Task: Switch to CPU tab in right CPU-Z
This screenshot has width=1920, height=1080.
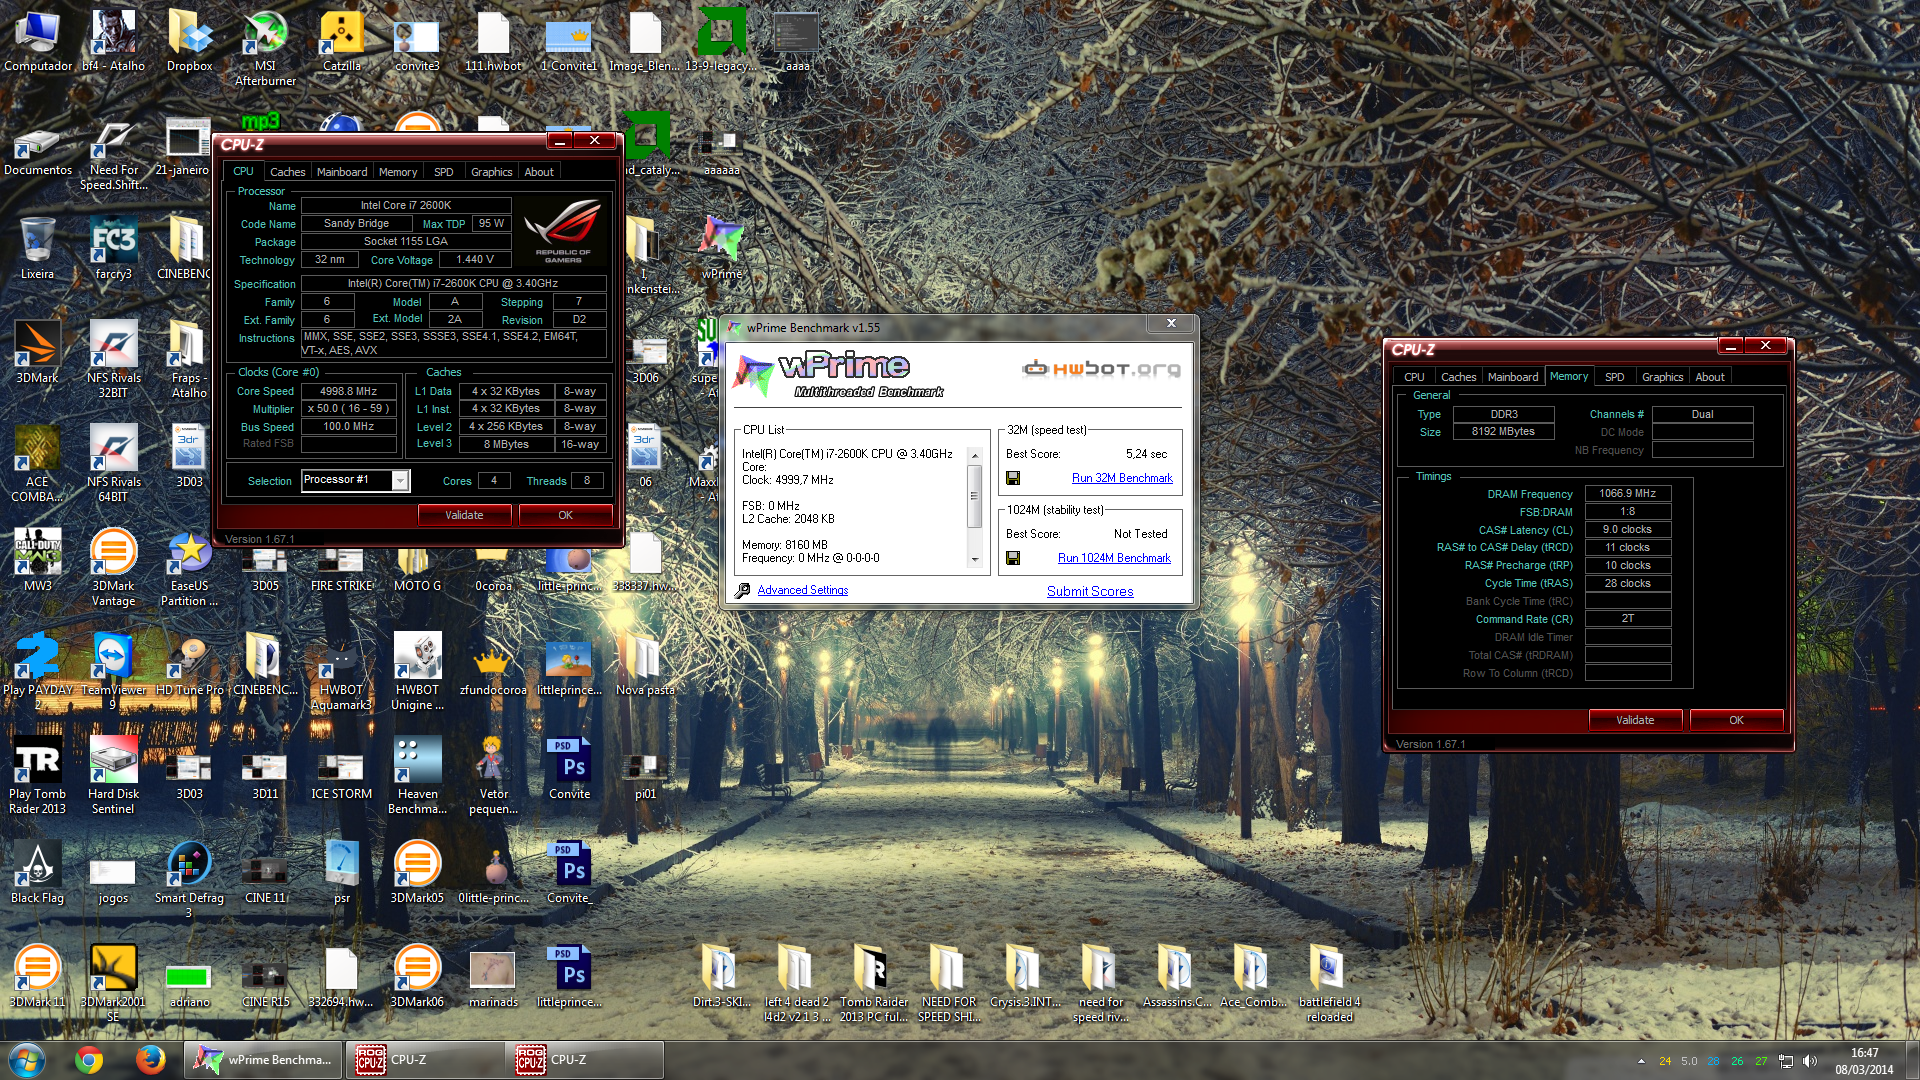Action: click(x=1414, y=377)
